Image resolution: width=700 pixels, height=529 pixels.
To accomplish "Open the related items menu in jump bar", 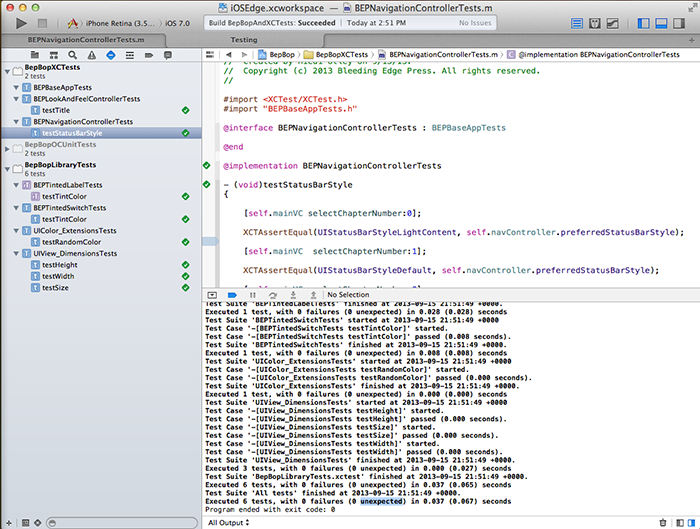I will point(210,54).
